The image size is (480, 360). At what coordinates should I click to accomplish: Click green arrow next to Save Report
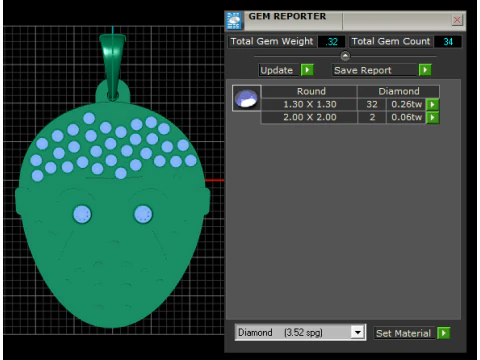point(425,70)
